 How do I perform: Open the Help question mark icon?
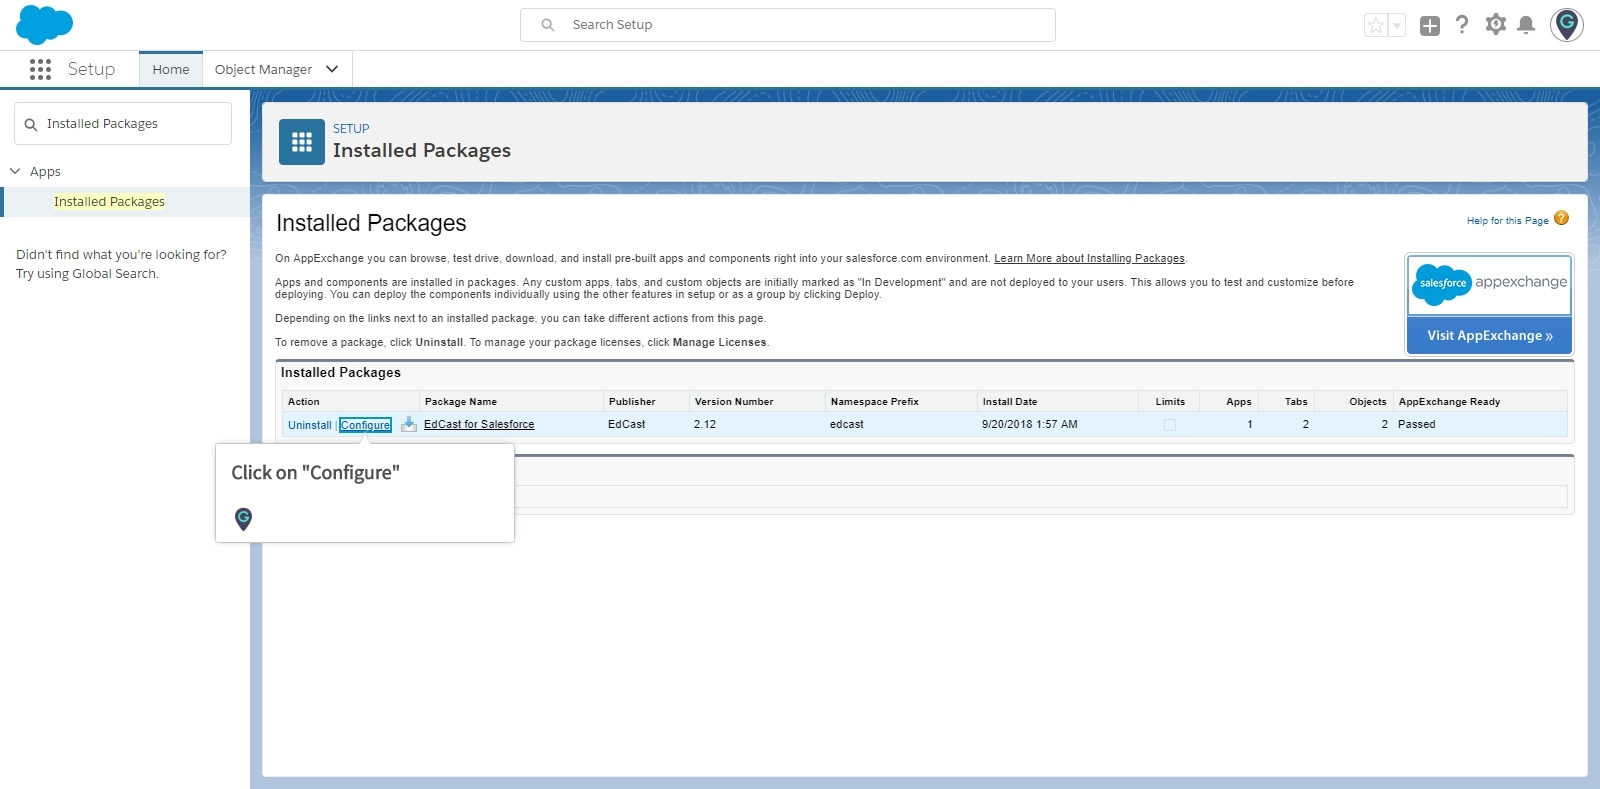tap(1462, 24)
